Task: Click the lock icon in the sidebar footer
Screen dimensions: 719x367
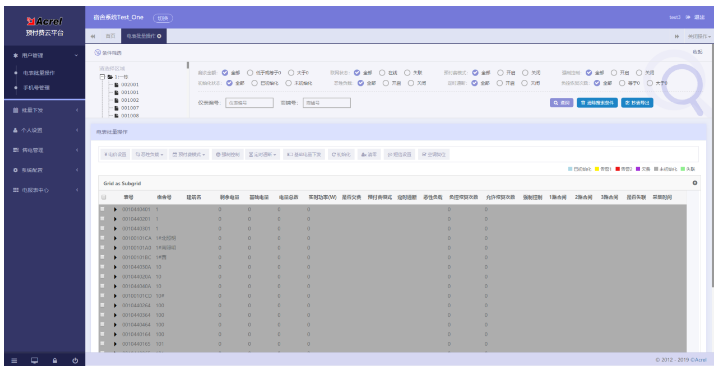Action: click(x=55, y=361)
